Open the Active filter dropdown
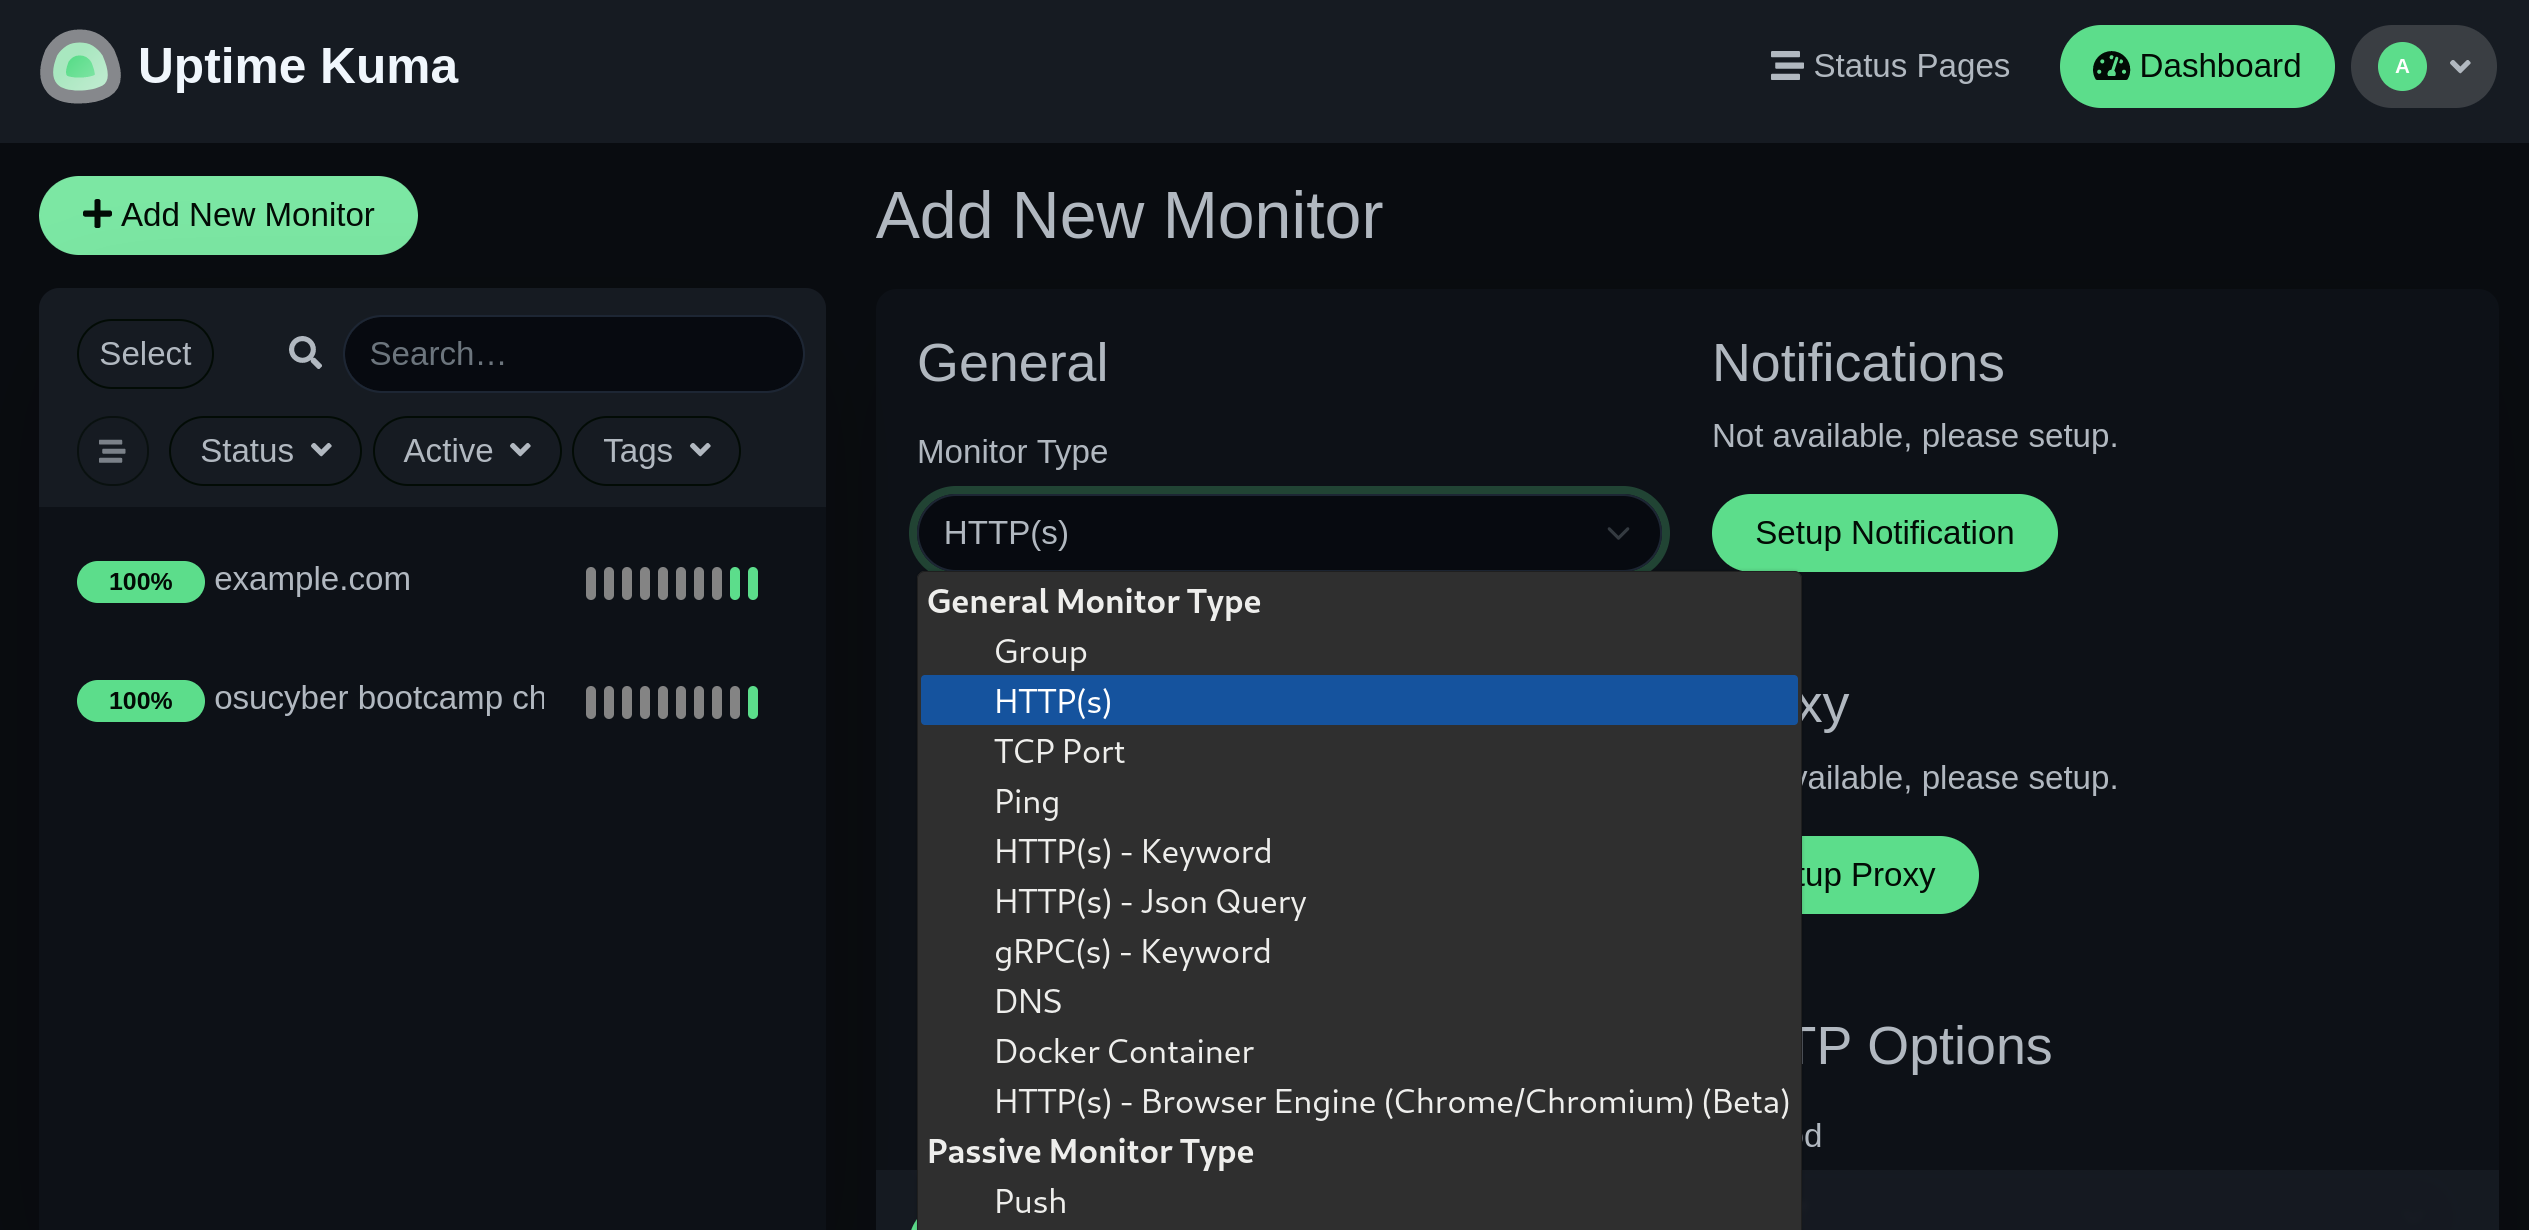The width and height of the screenshot is (2529, 1230). (x=467, y=451)
